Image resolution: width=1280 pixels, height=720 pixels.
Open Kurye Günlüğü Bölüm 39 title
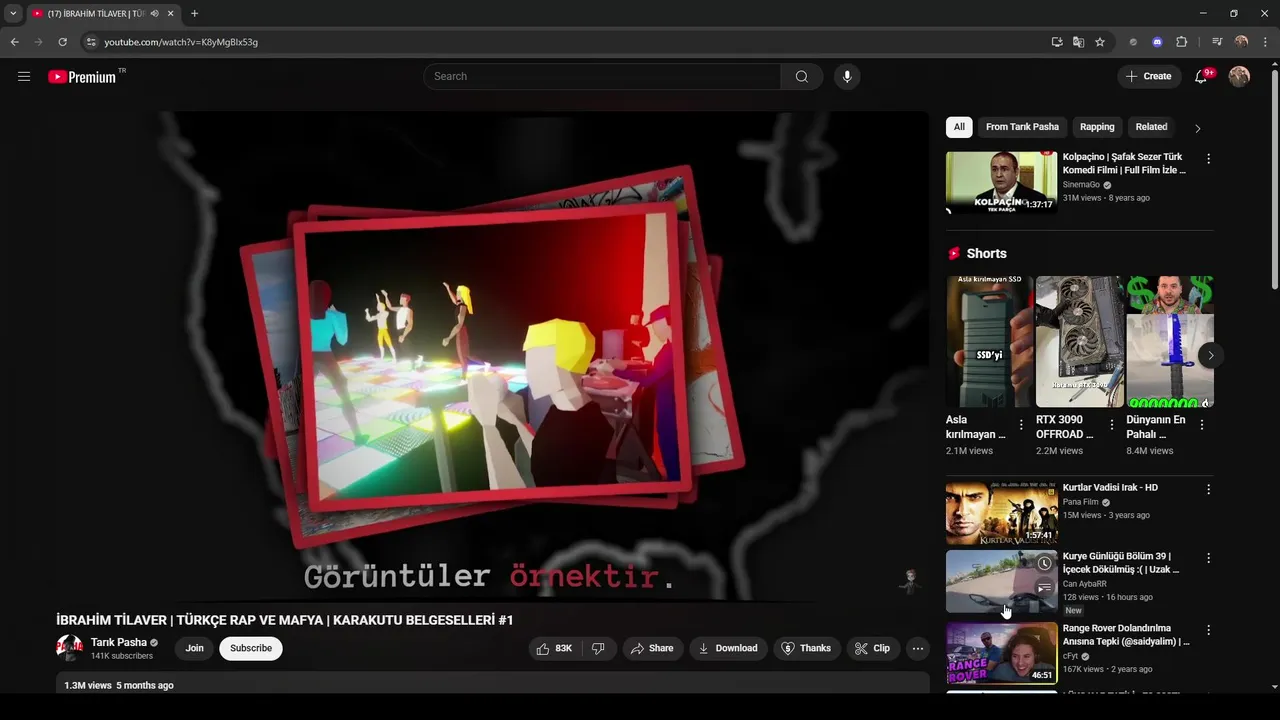pyautogui.click(x=1122, y=563)
